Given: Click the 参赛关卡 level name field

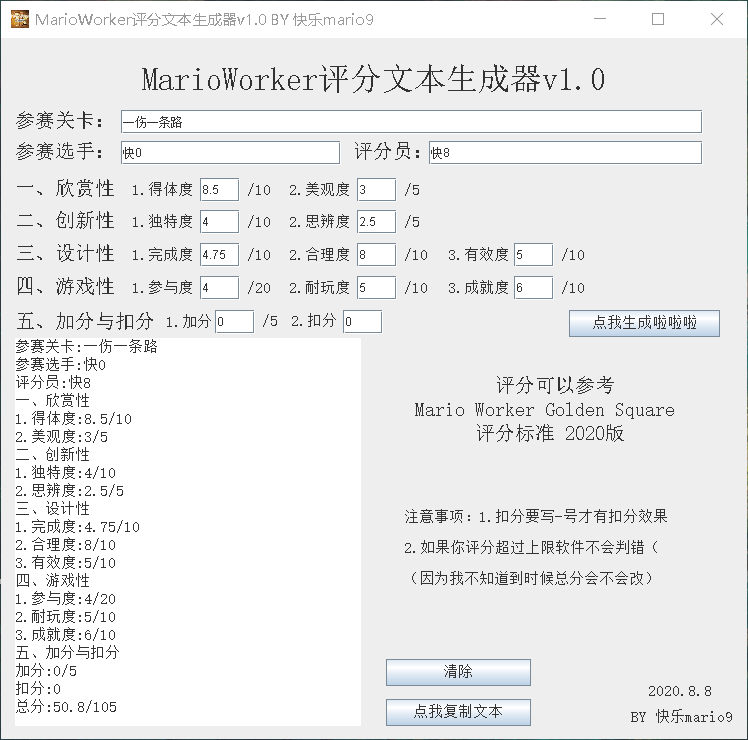Looking at the screenshot, I should point(411,122).
